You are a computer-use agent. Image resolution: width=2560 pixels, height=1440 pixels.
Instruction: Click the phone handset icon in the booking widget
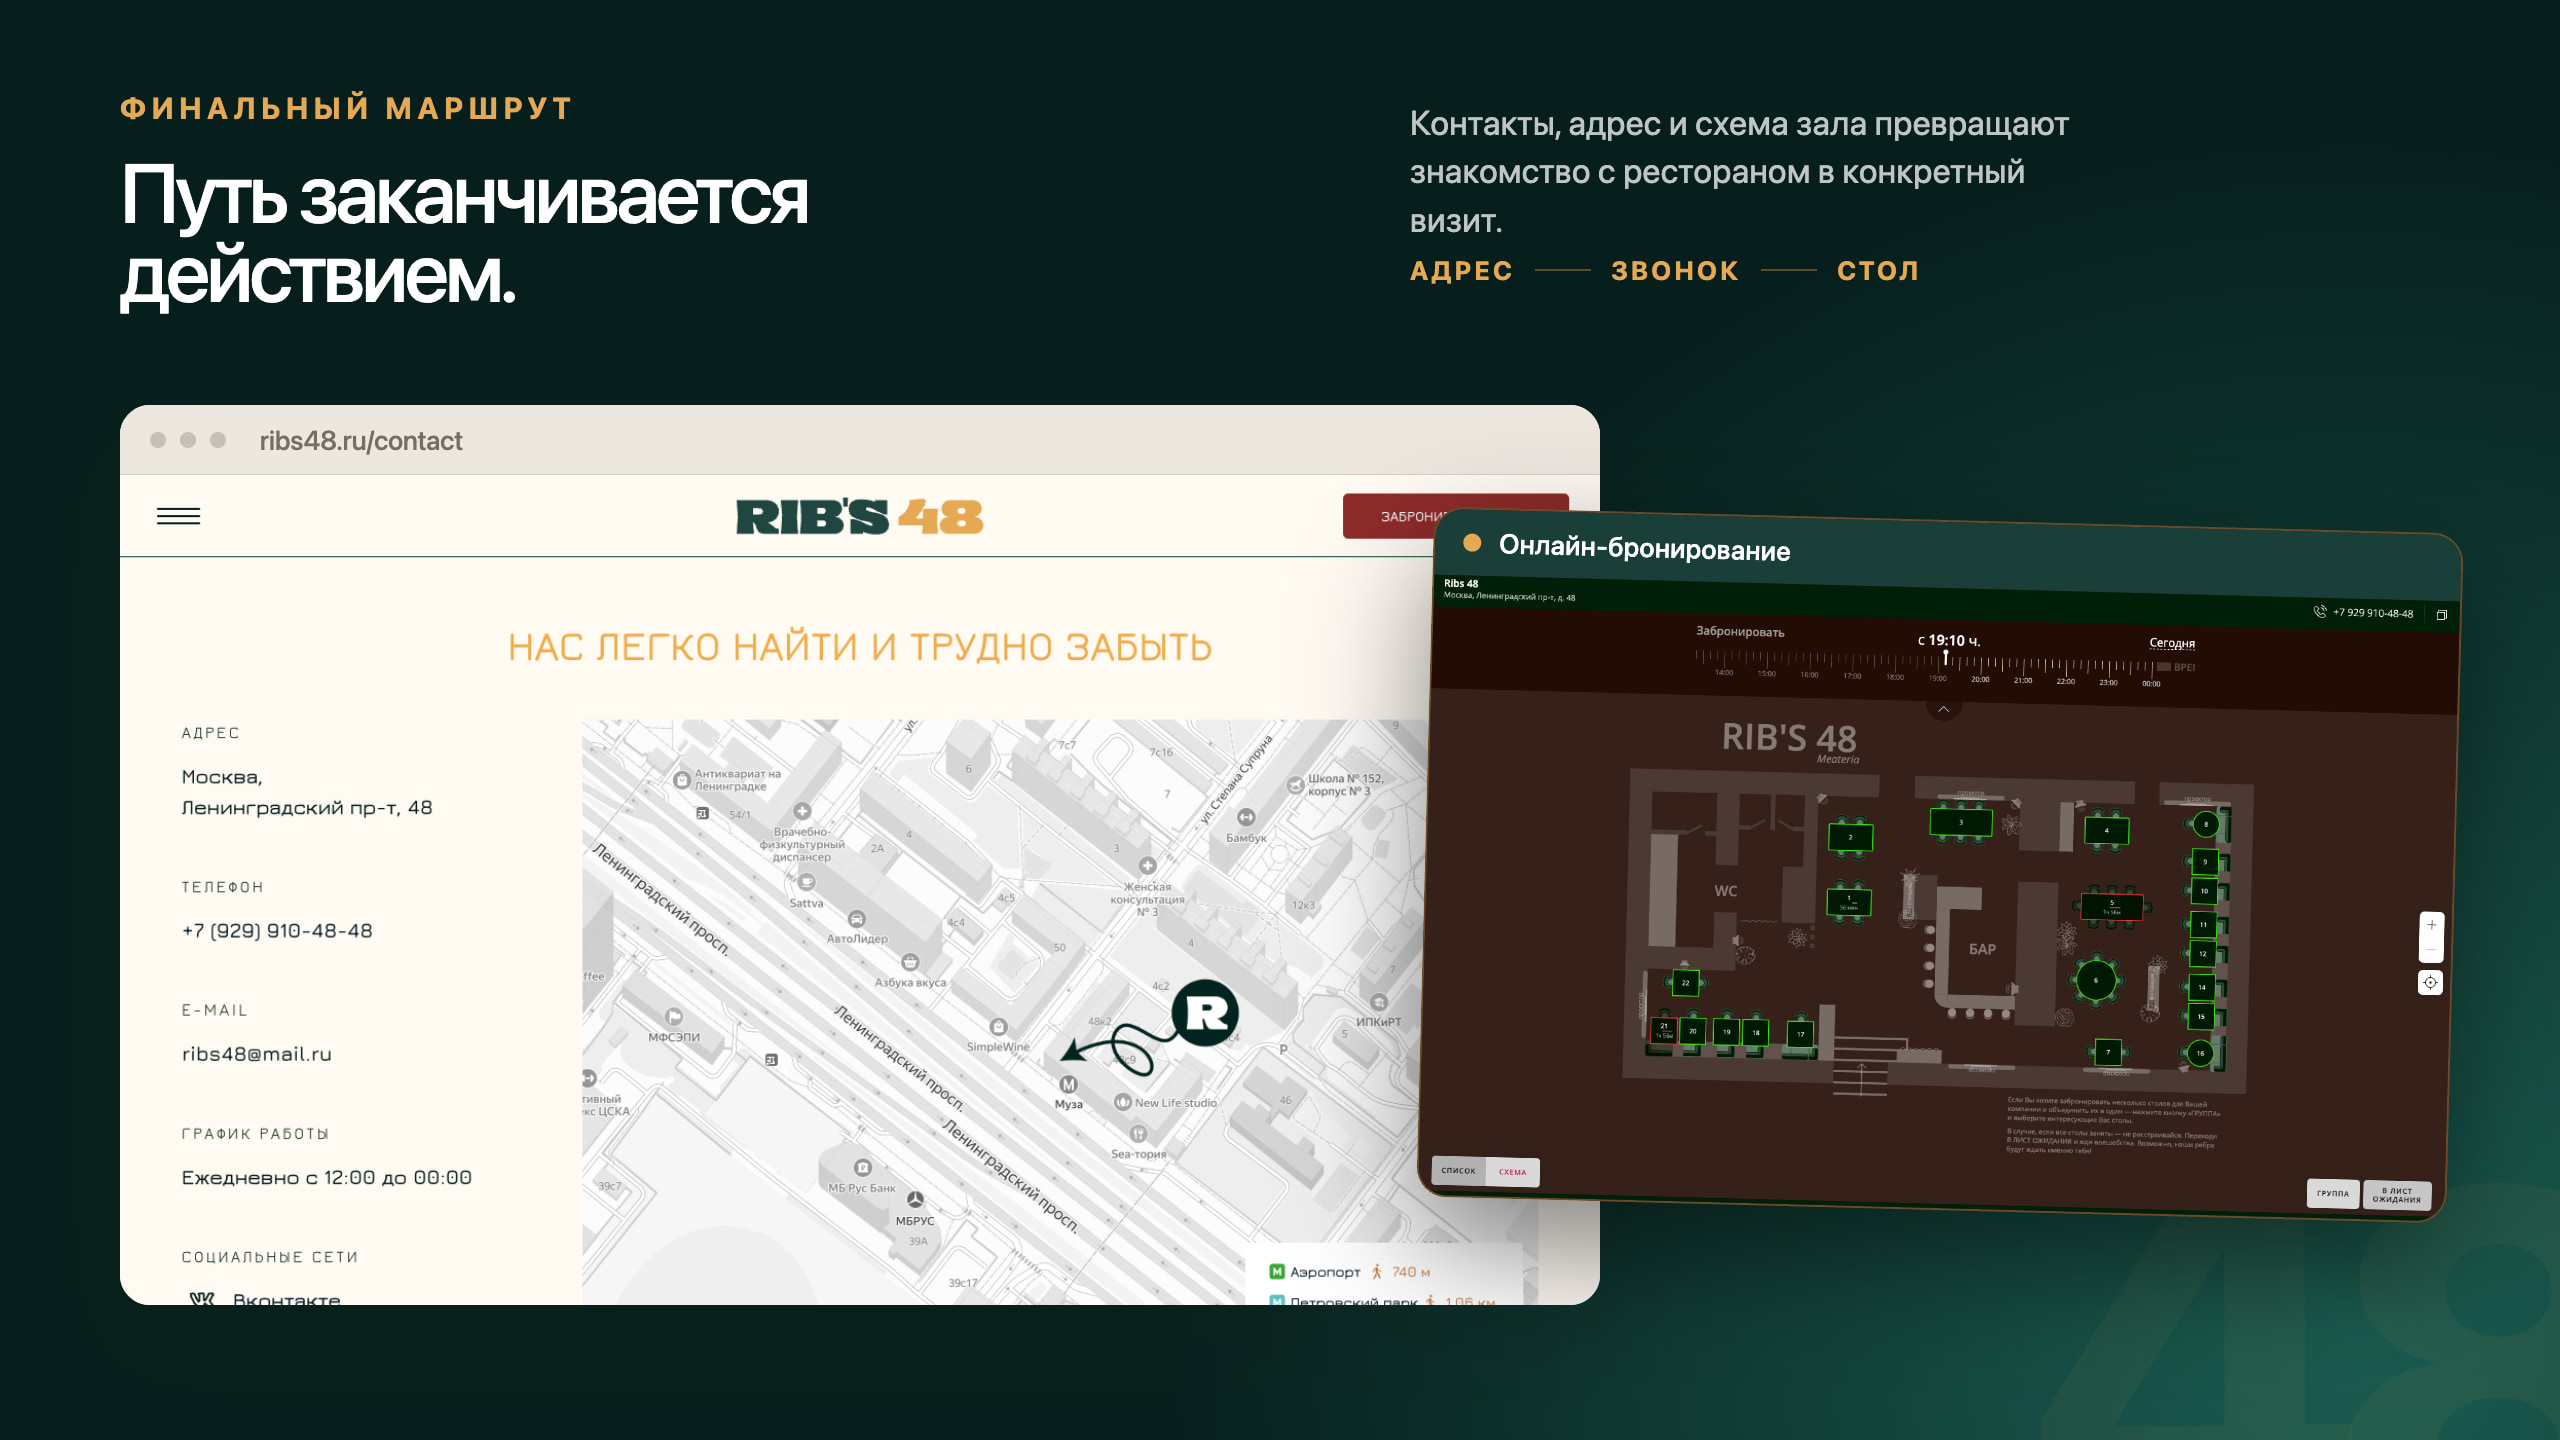2320,611
